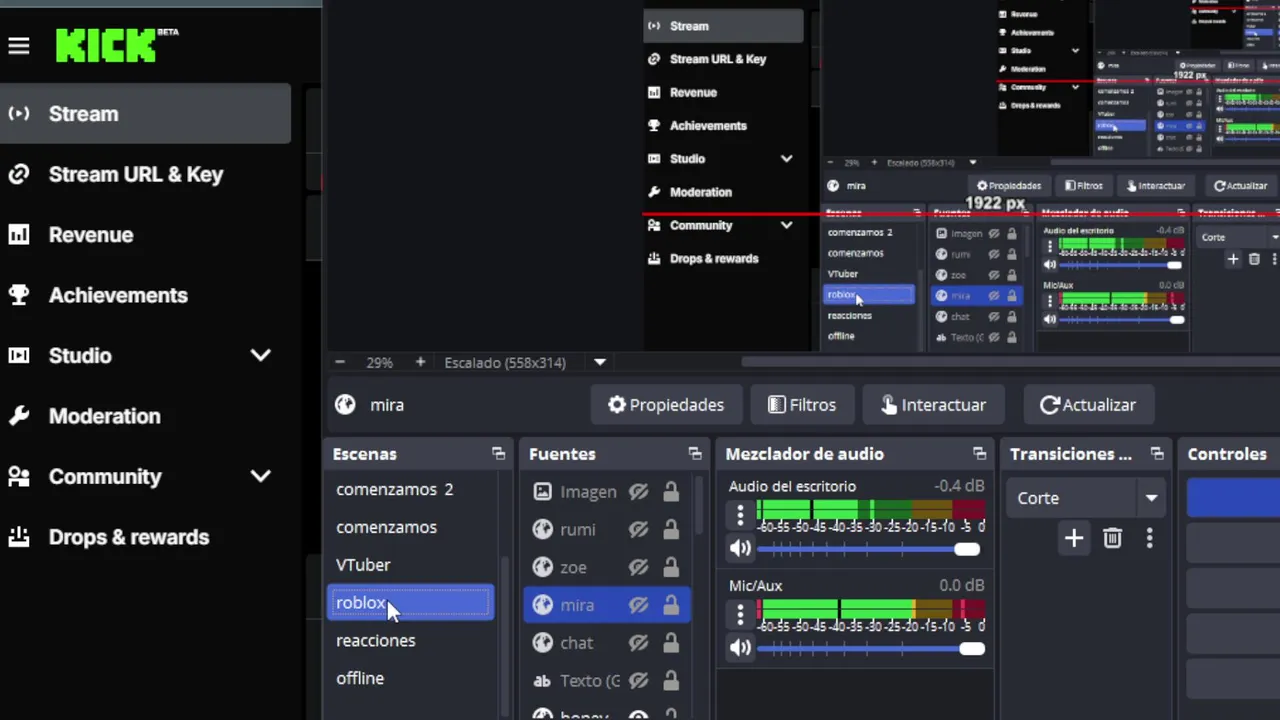Click the blue button under Controles
Image resolution: width=1280 pixels, height=720 pixels.
pyautogui.click(x=1233, y=498)
